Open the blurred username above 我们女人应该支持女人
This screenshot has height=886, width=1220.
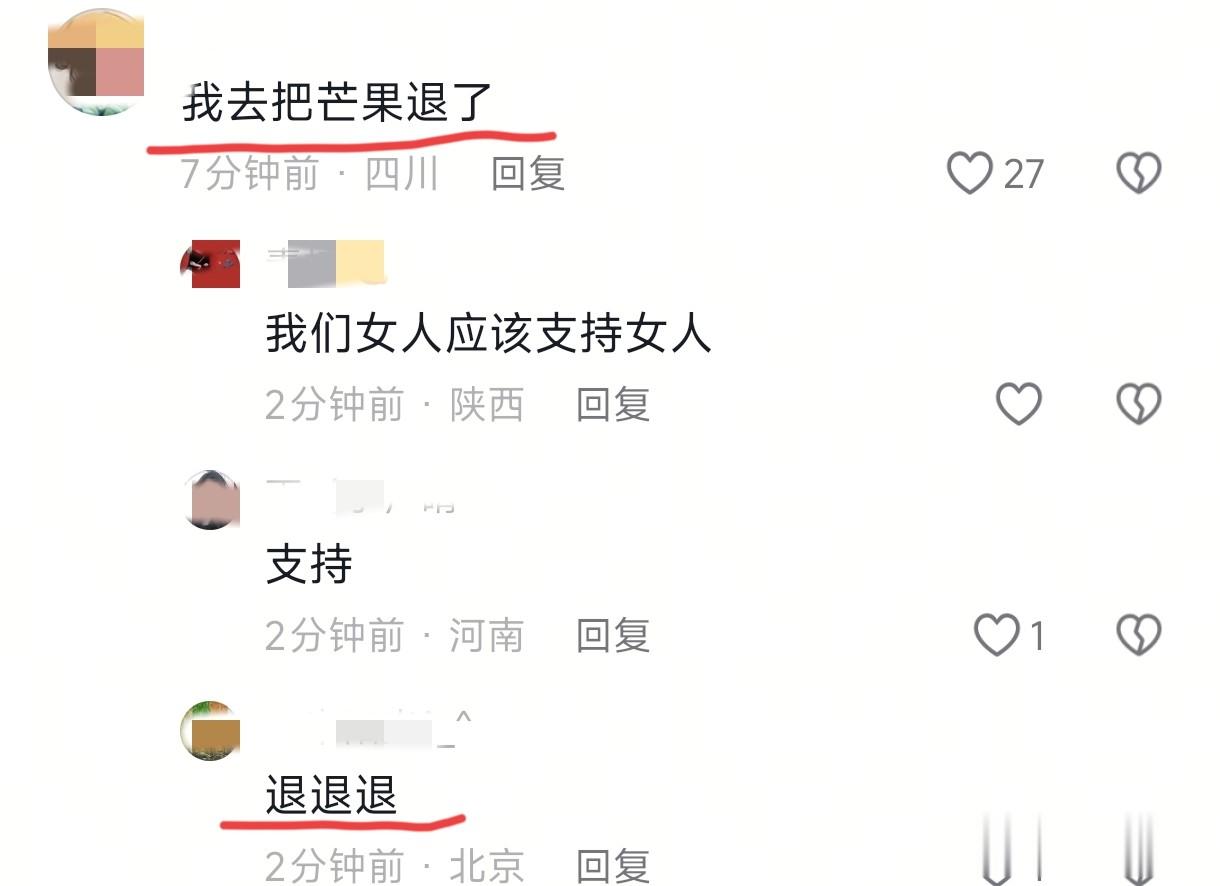coord(326,260)
